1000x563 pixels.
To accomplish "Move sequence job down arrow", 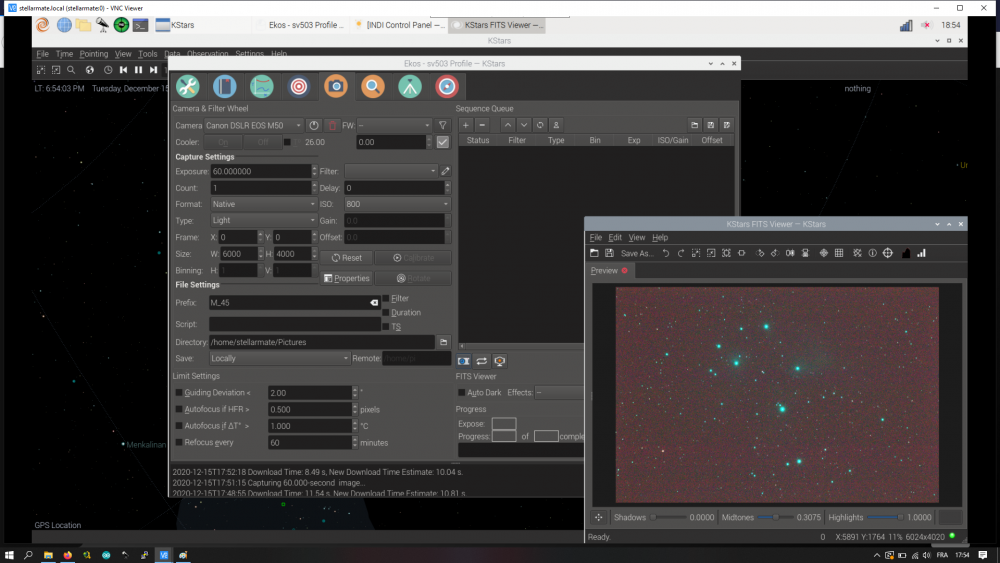I will (x=524, y=125).
